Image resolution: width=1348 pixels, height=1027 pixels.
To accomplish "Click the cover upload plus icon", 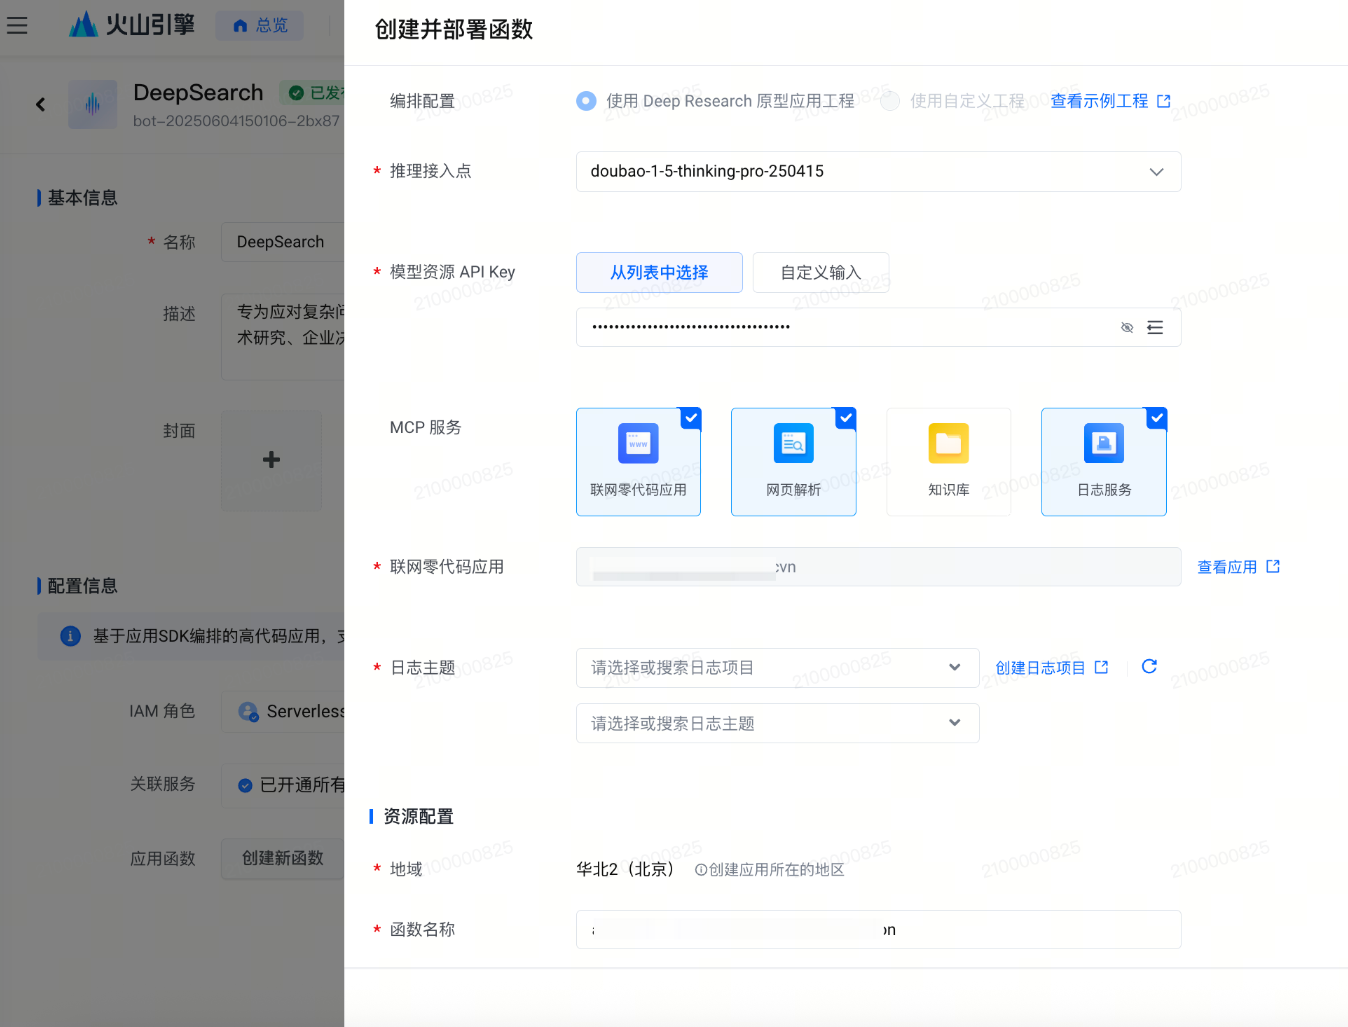I will coord(271,460).
